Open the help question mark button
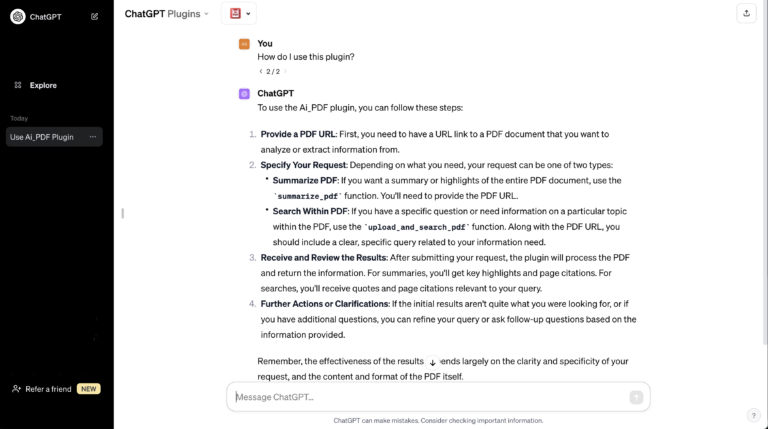The width and height of the screenshot is (768, 429). tap(753, 415)
